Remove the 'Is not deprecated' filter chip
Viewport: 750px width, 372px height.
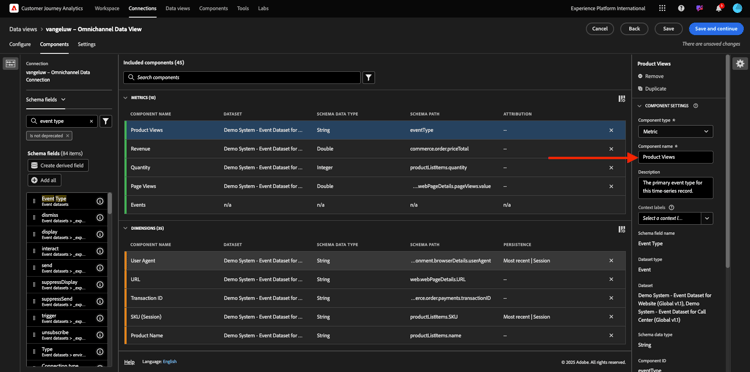pos(67,136)
